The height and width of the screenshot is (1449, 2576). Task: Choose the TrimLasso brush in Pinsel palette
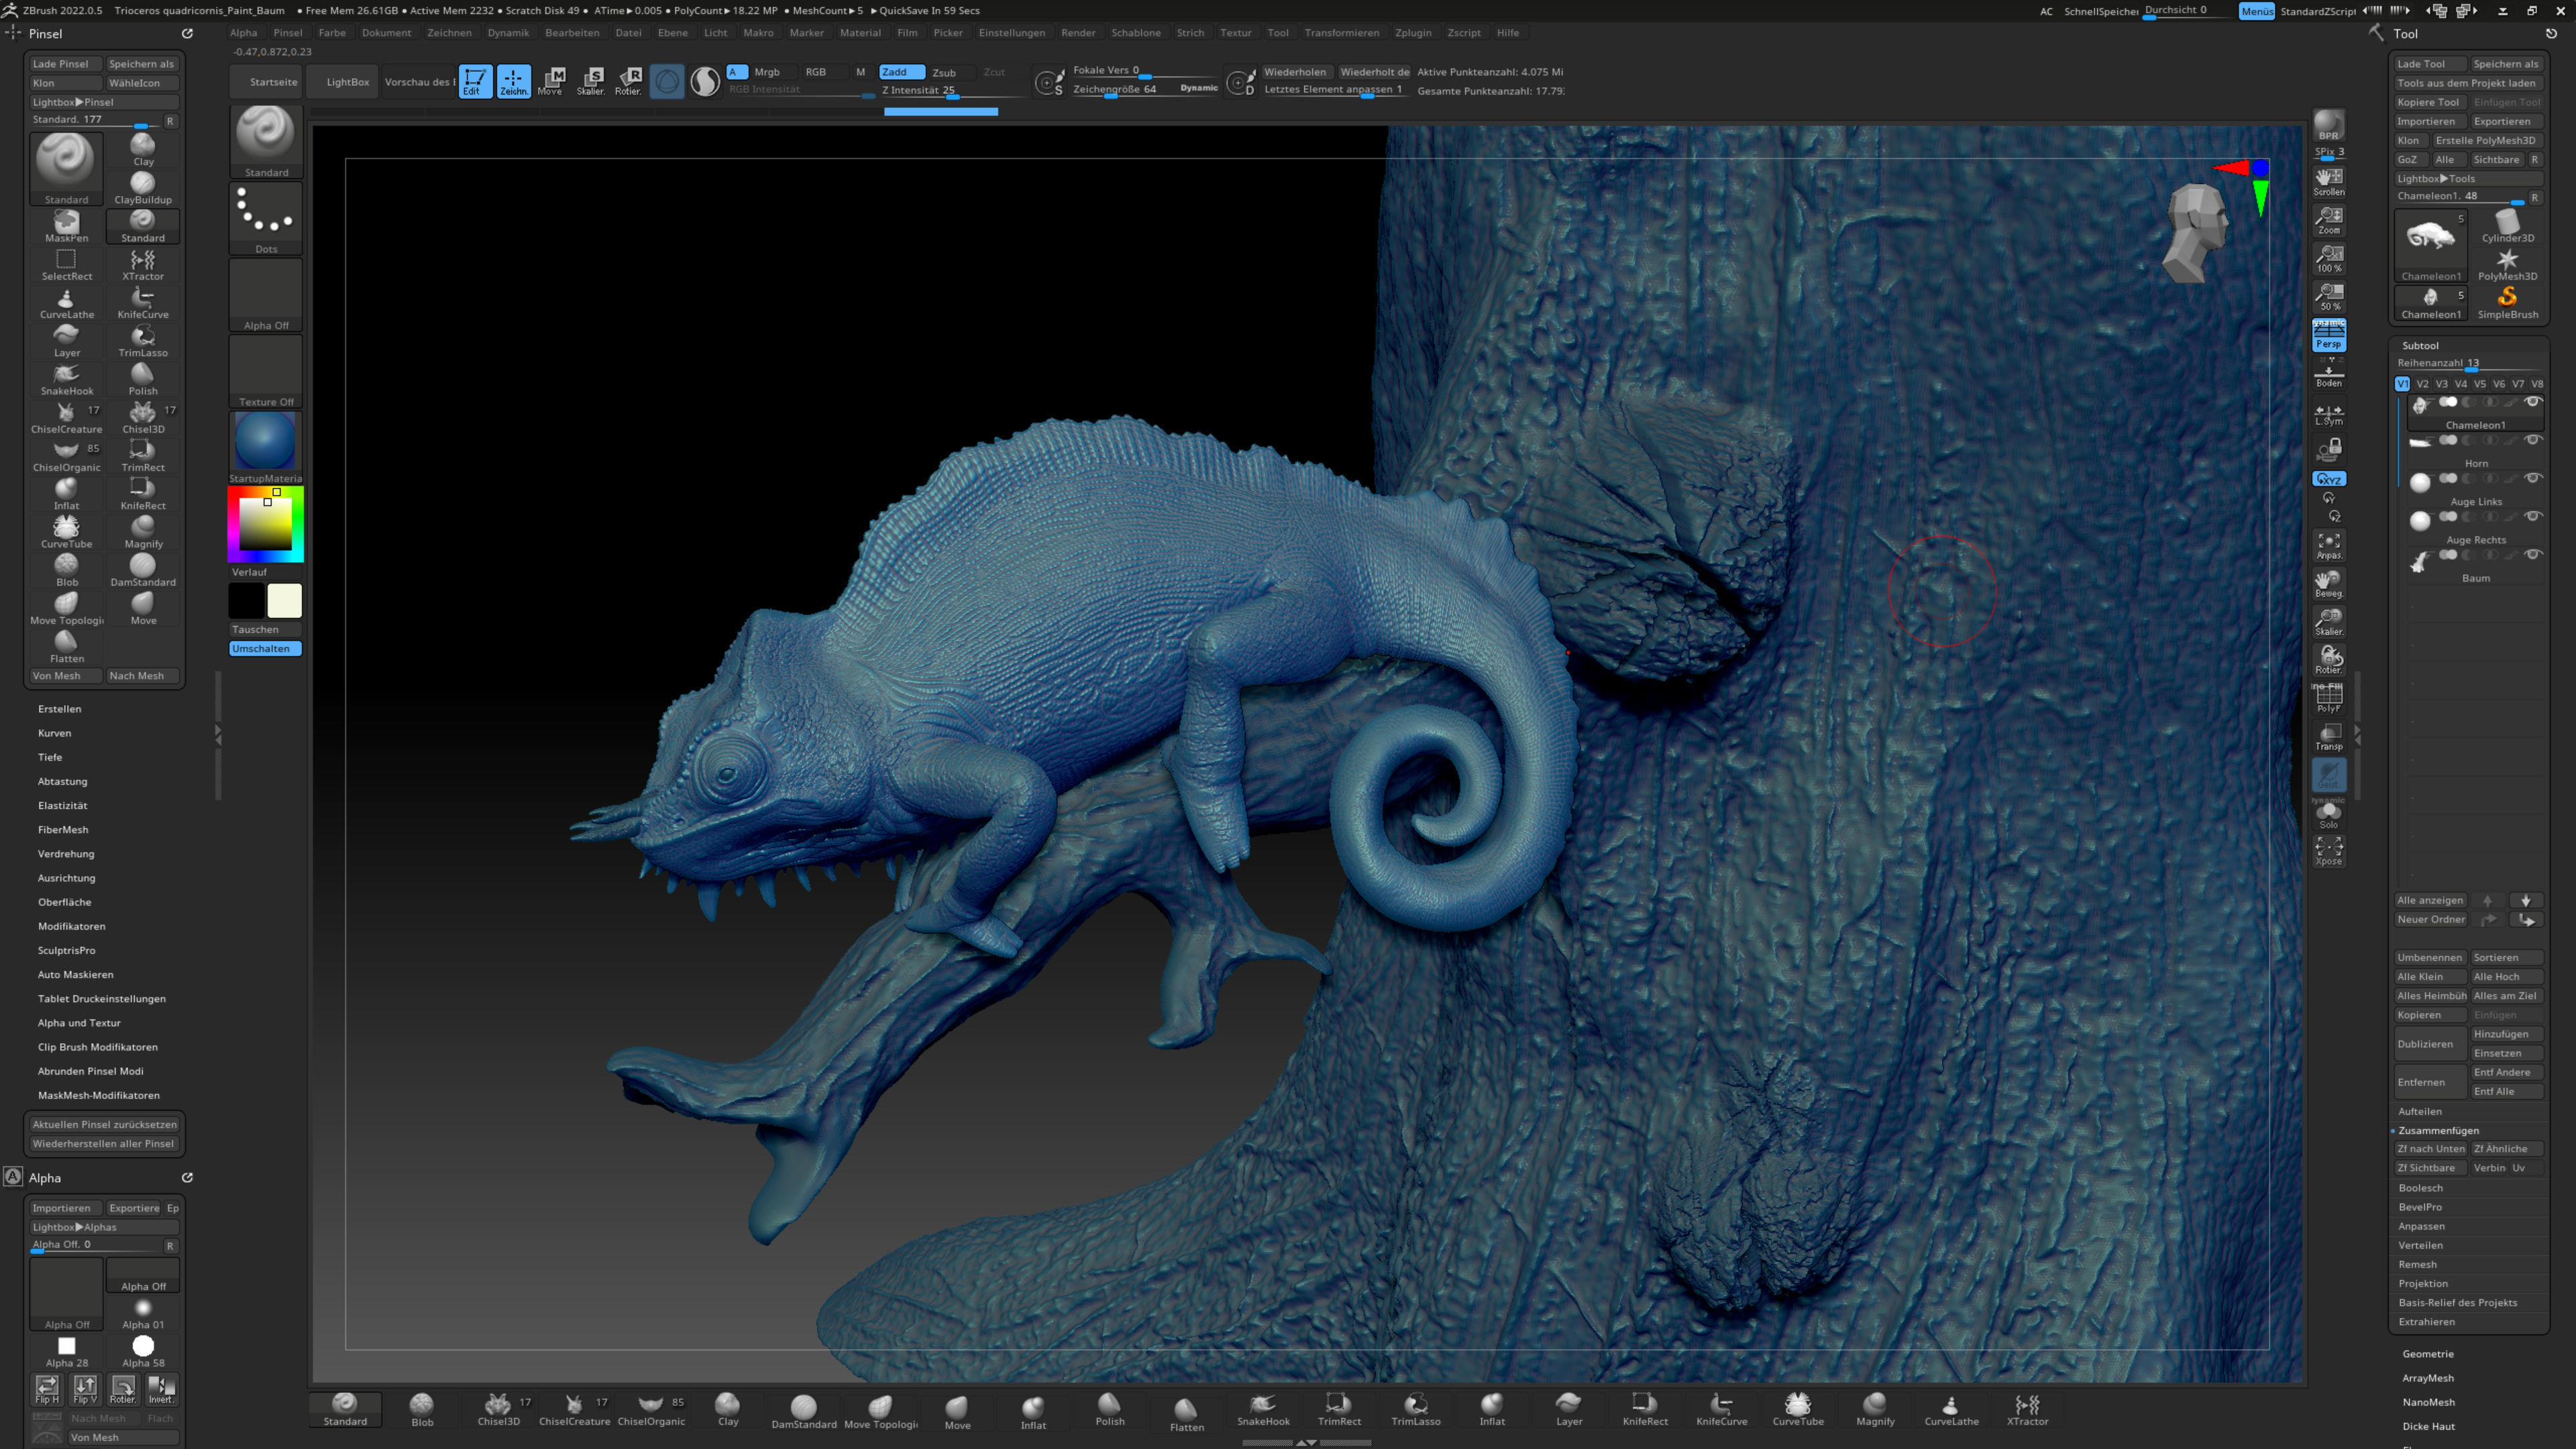pos(143,341)
